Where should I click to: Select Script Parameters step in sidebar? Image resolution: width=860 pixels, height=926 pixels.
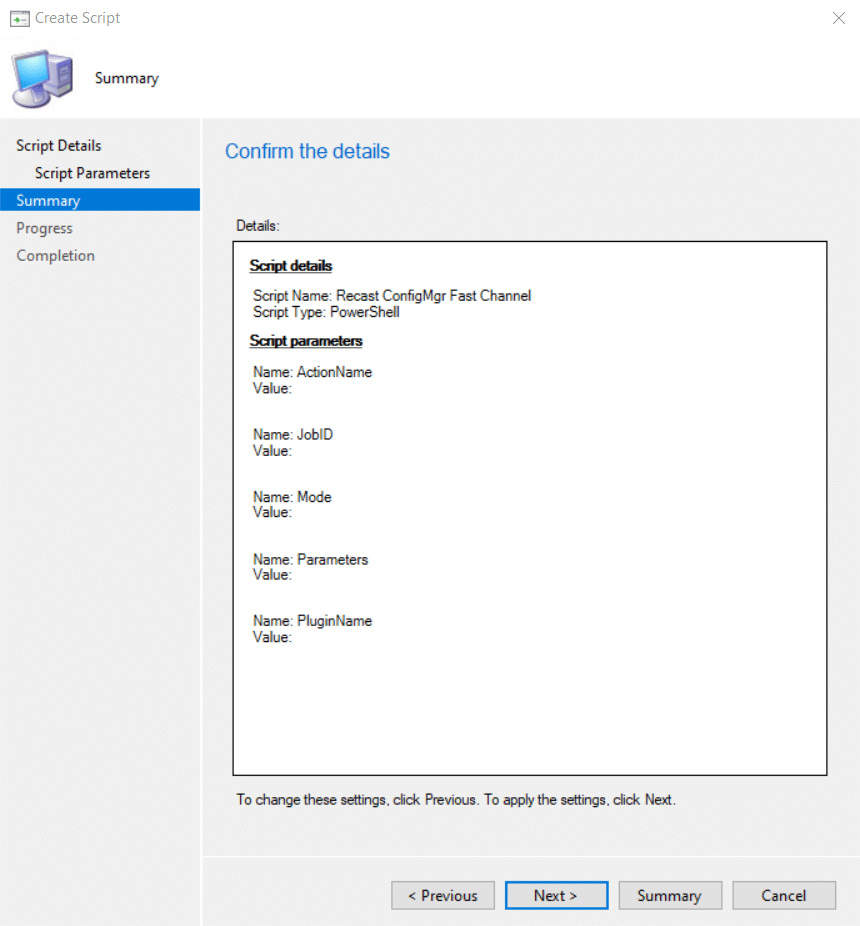click(92, 173)
